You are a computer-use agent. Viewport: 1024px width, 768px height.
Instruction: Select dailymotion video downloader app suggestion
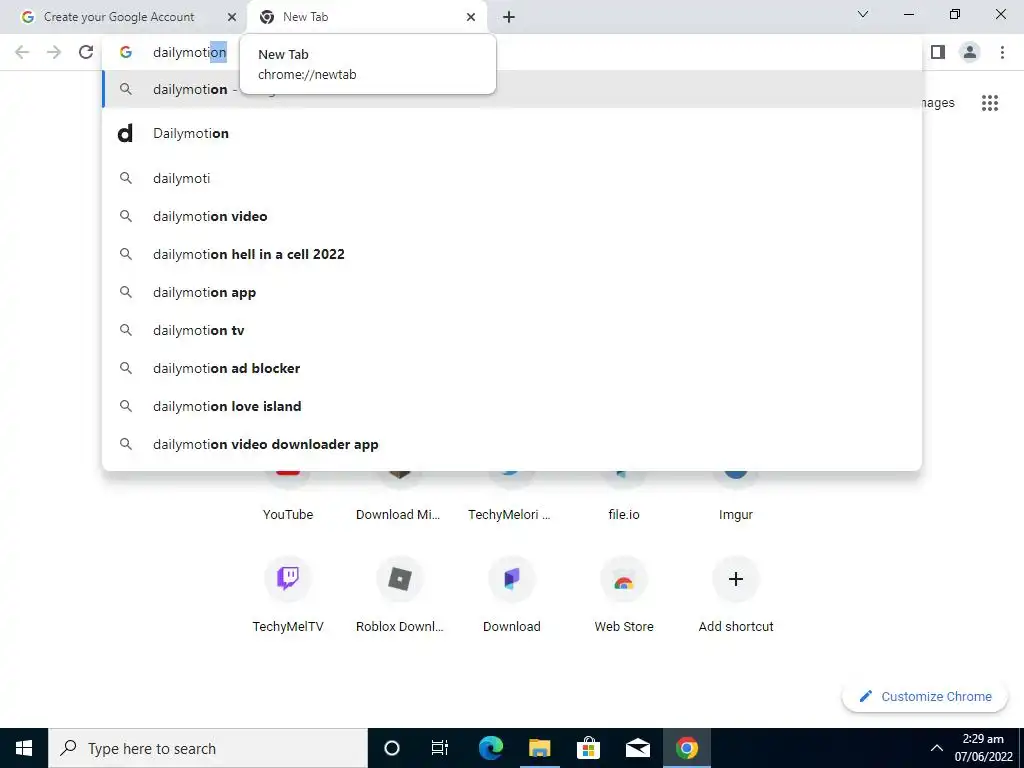tap(512, 444)
